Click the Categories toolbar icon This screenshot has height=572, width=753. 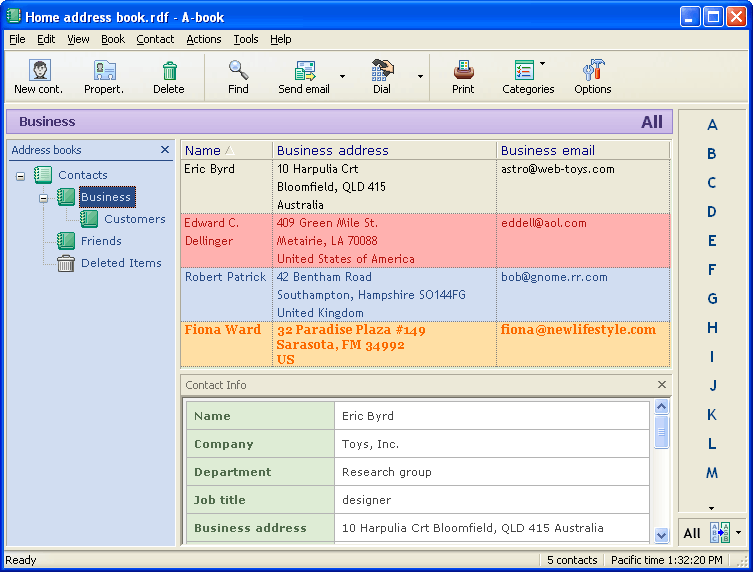pyautogui.click(x=524, y=70)
